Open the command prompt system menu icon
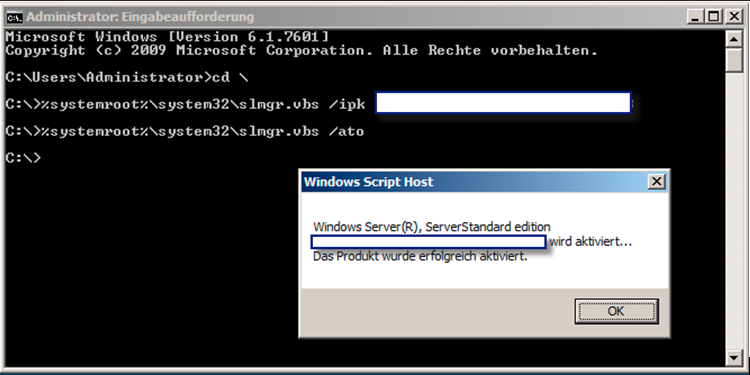 [14, 17]
